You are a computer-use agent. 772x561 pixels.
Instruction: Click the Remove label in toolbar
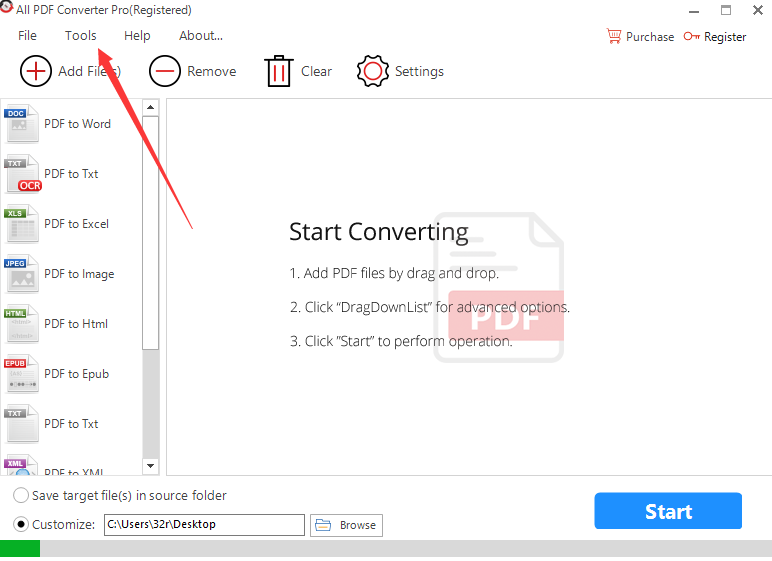tap(212, 71)
